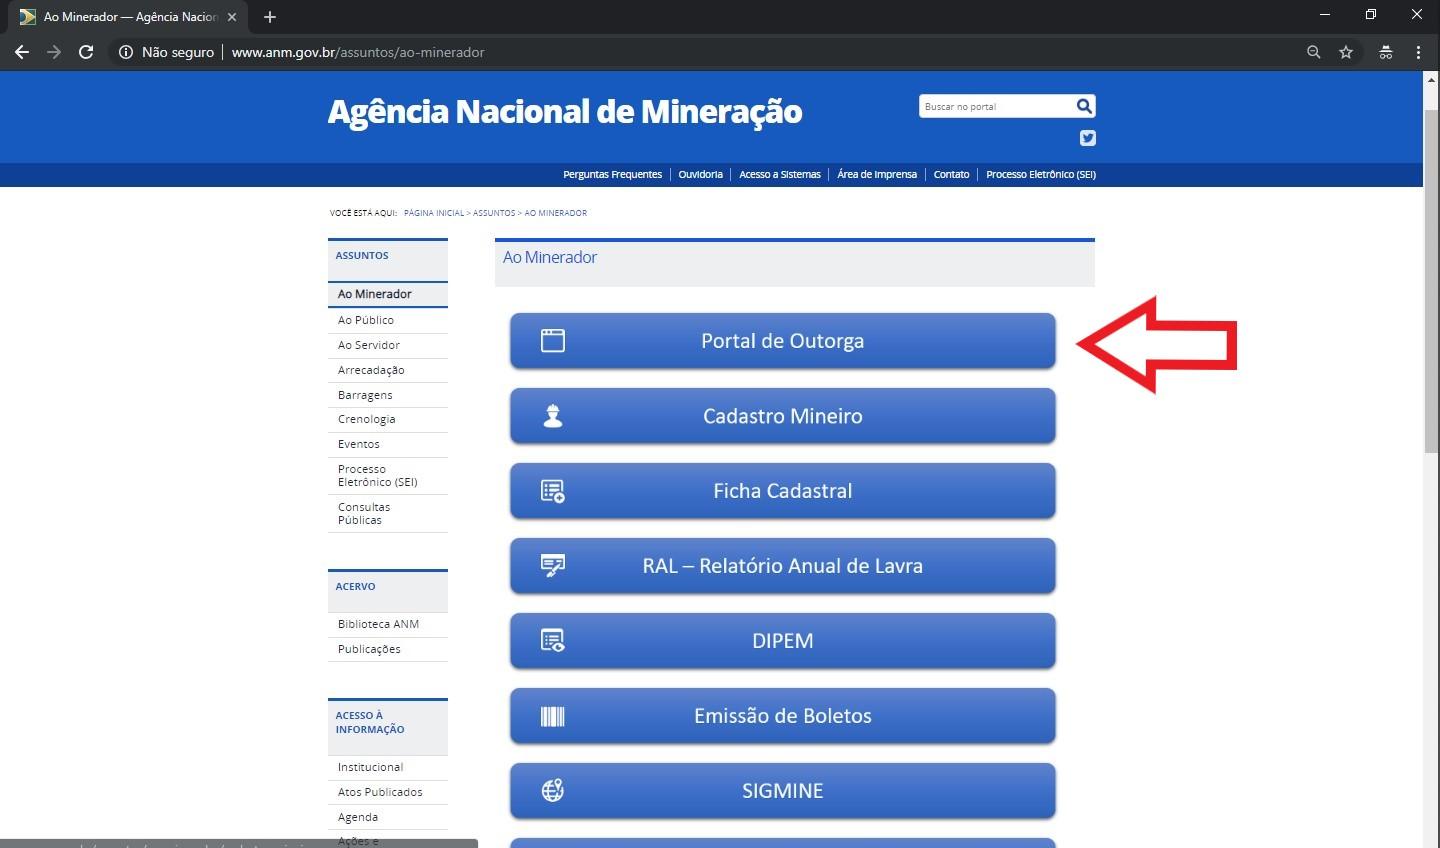
Task: Open DIPEM
Action: (x=783, y=641)
